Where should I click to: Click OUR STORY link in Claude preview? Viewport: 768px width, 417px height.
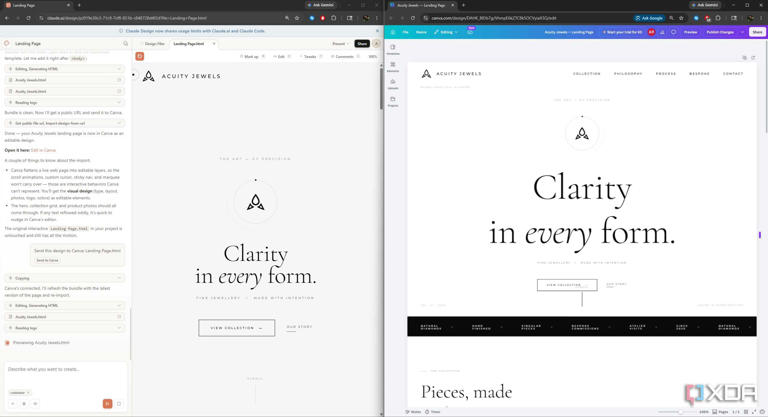coord(299,327)
